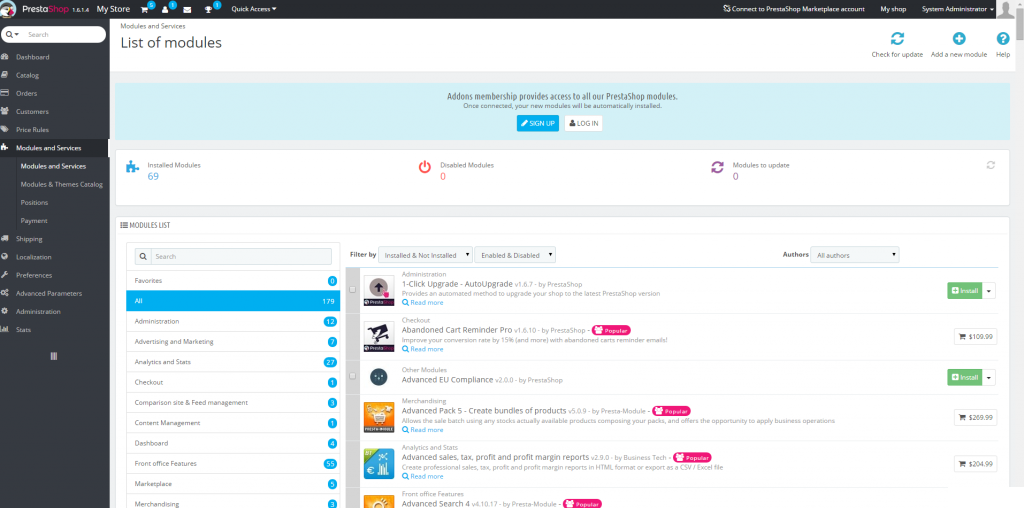Click Read more under 1-Click Upgrade
The image size is (1024, 508).
click(x=423, y=303)
